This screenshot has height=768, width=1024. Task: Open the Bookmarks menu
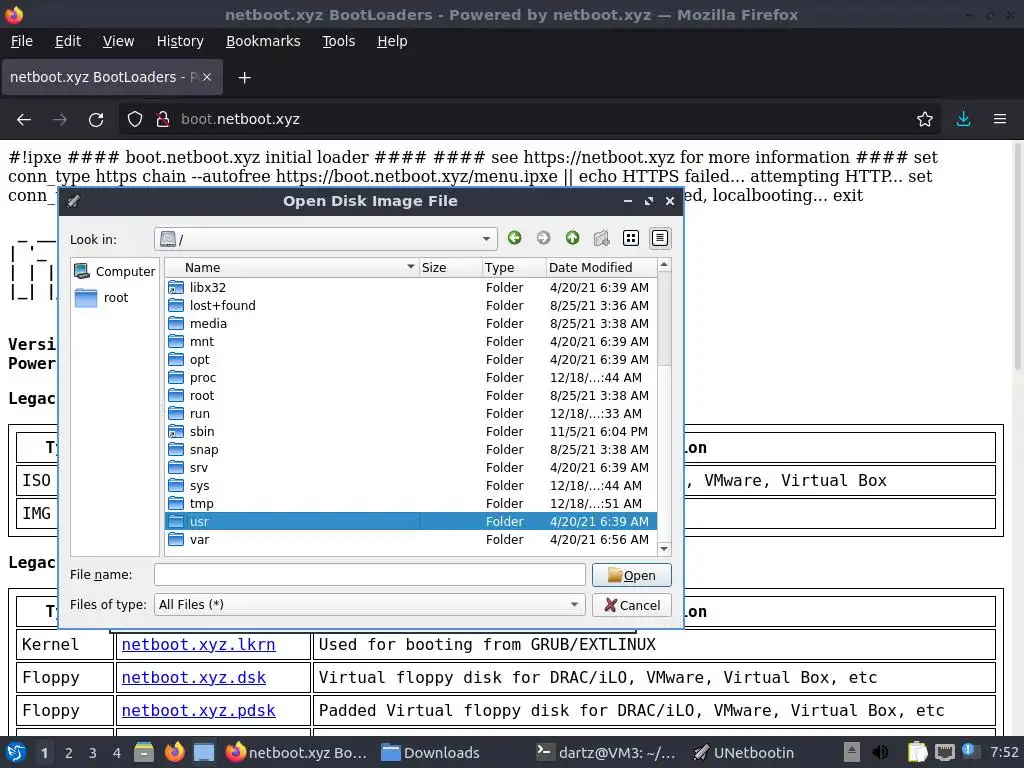(263, 41)
